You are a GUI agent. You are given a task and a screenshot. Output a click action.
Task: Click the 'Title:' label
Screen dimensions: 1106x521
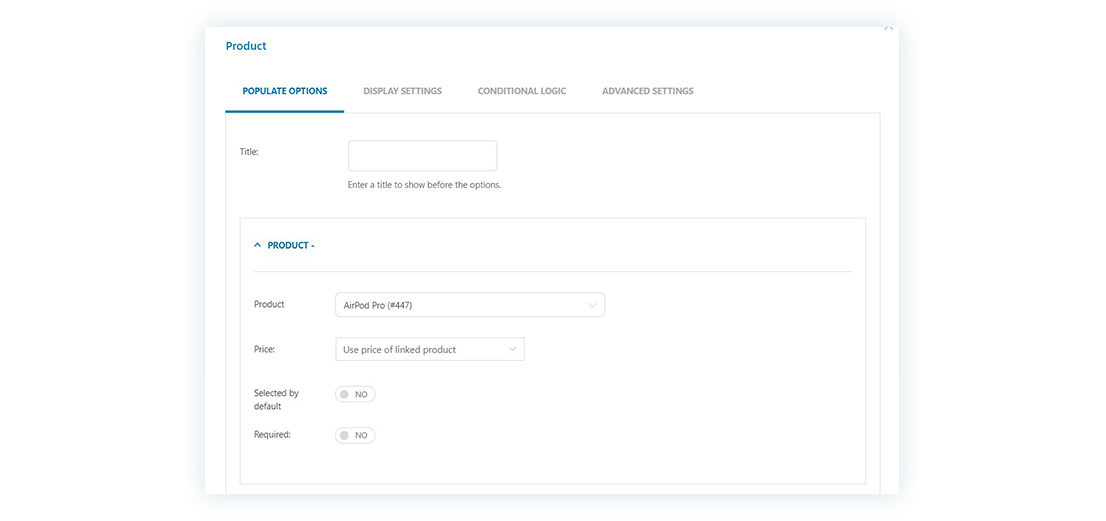pos(250,152)
